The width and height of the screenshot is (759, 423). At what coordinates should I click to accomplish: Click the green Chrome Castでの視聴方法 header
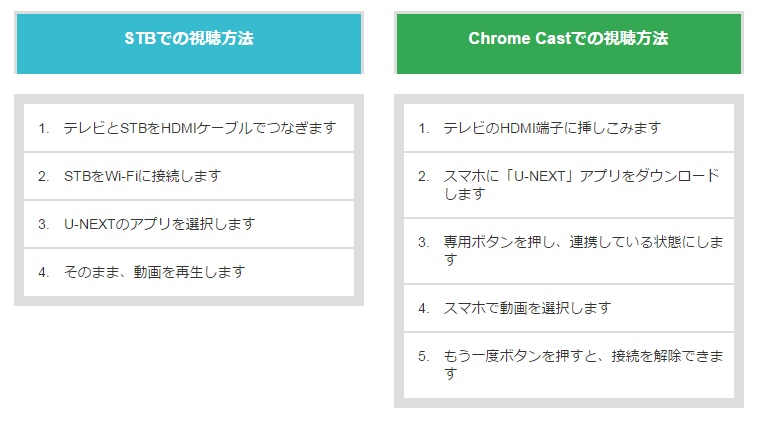point(569,44)
